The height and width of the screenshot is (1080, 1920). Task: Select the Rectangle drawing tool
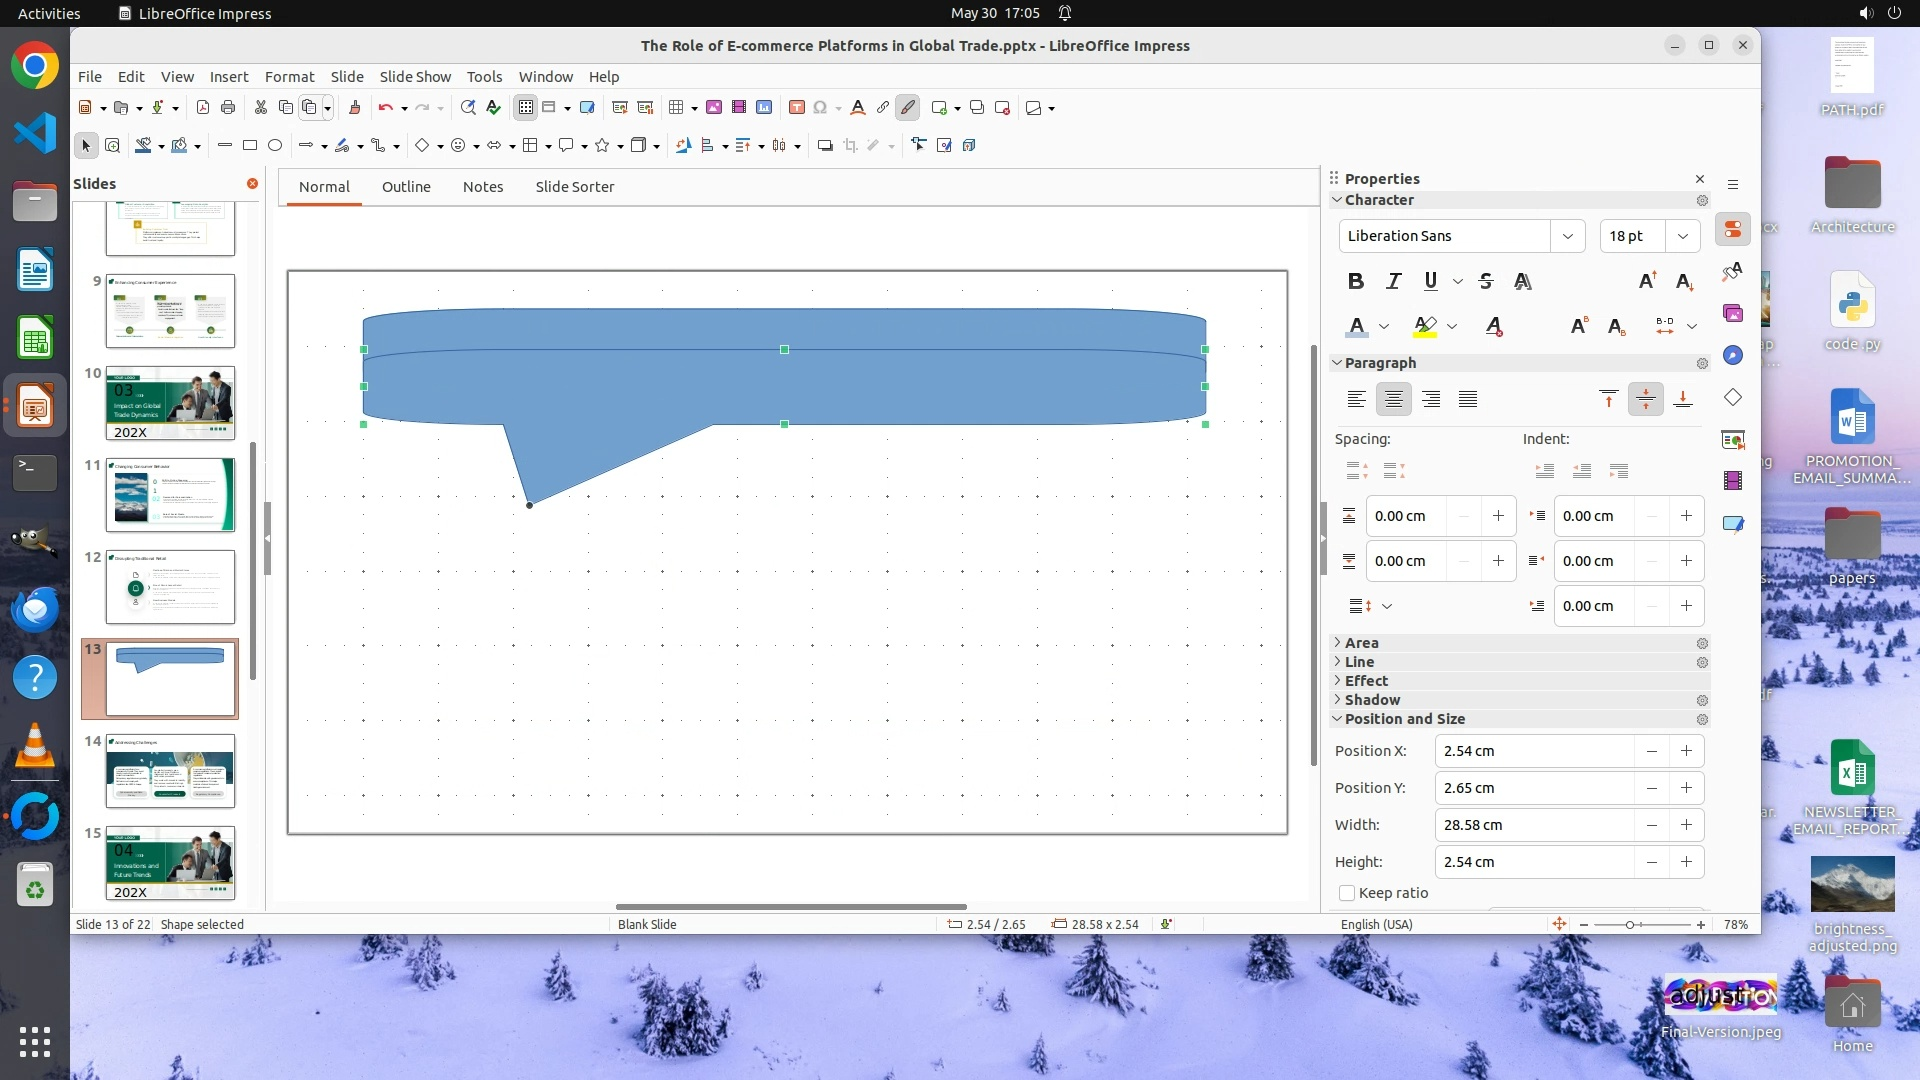pos(250,146)
